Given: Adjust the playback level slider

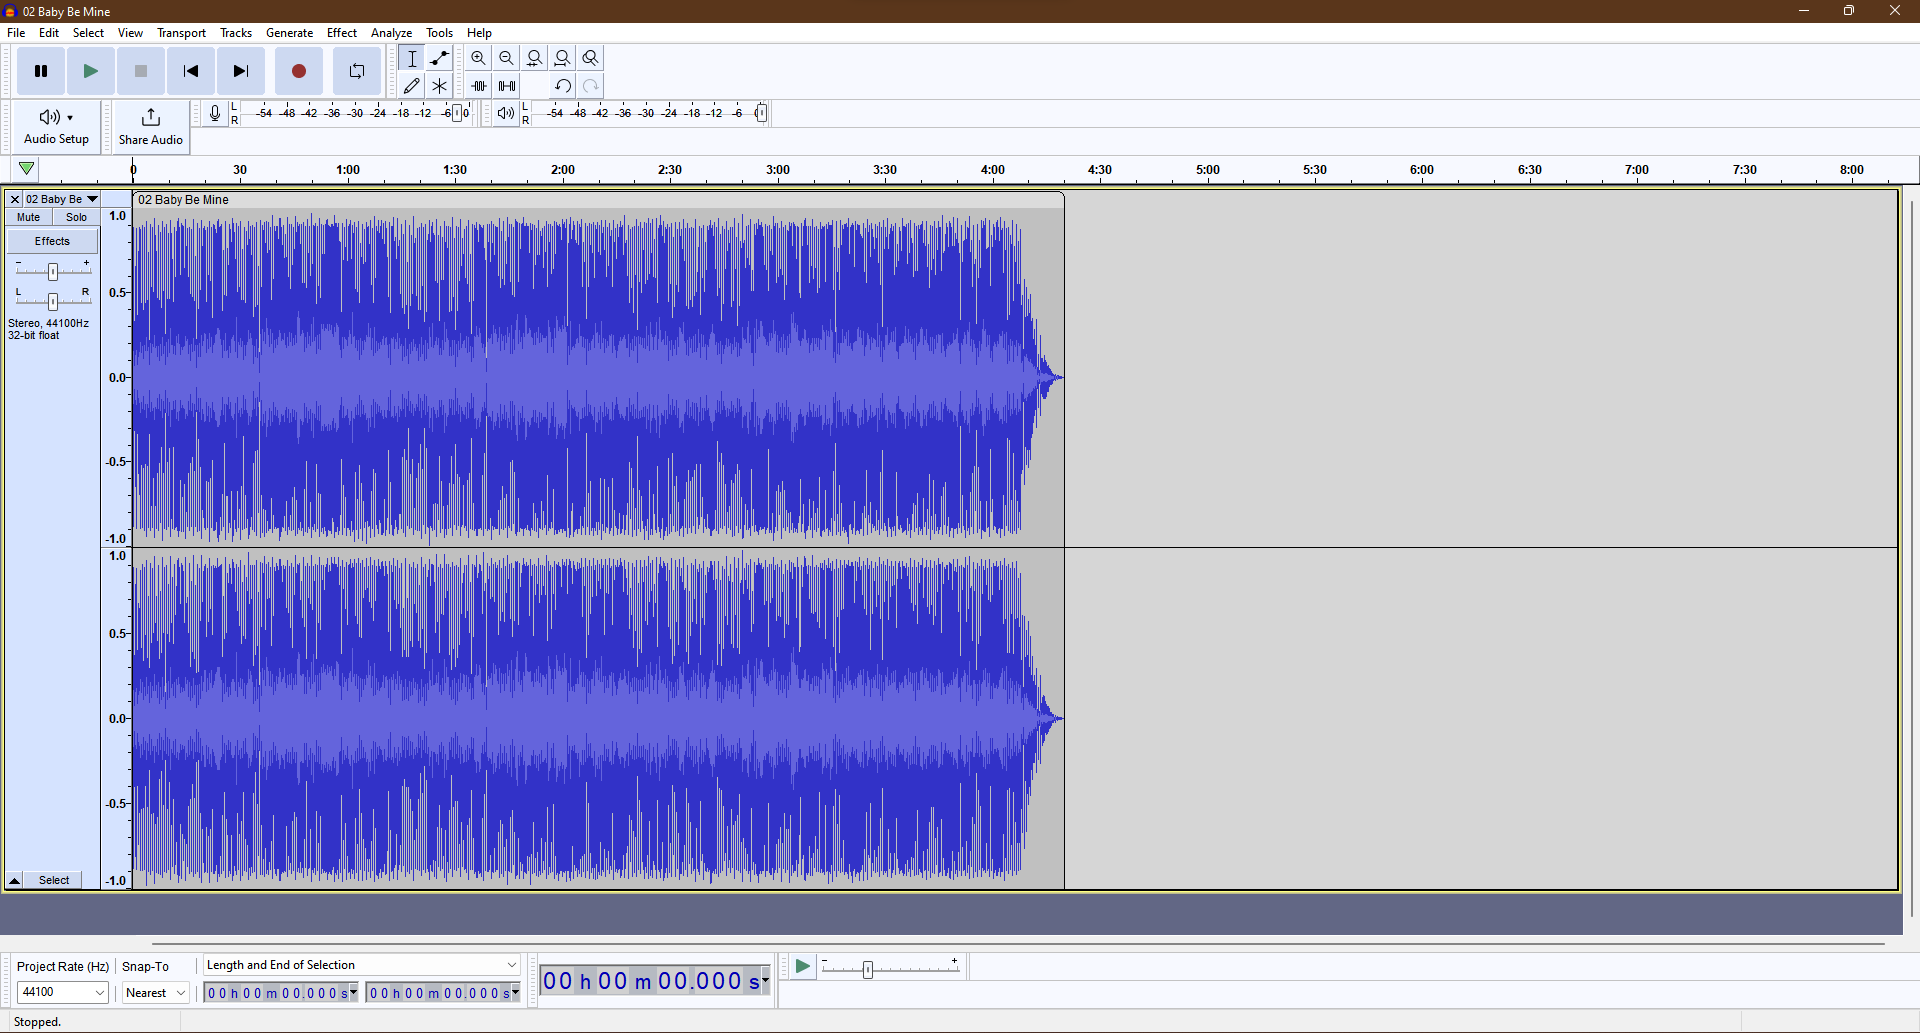Looking at the screenshot, I should click(761, 113).
